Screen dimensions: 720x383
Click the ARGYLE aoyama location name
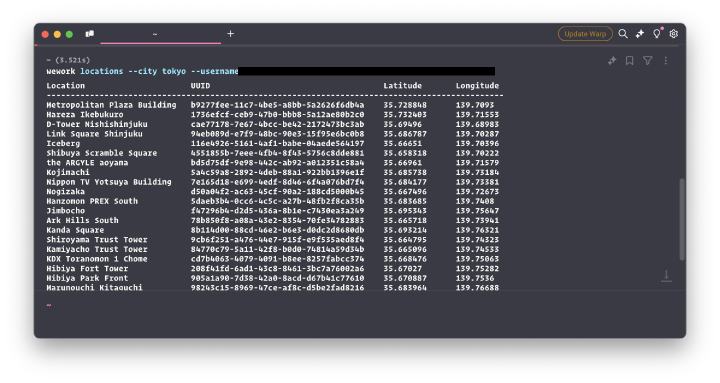click(x=87, y=163)
